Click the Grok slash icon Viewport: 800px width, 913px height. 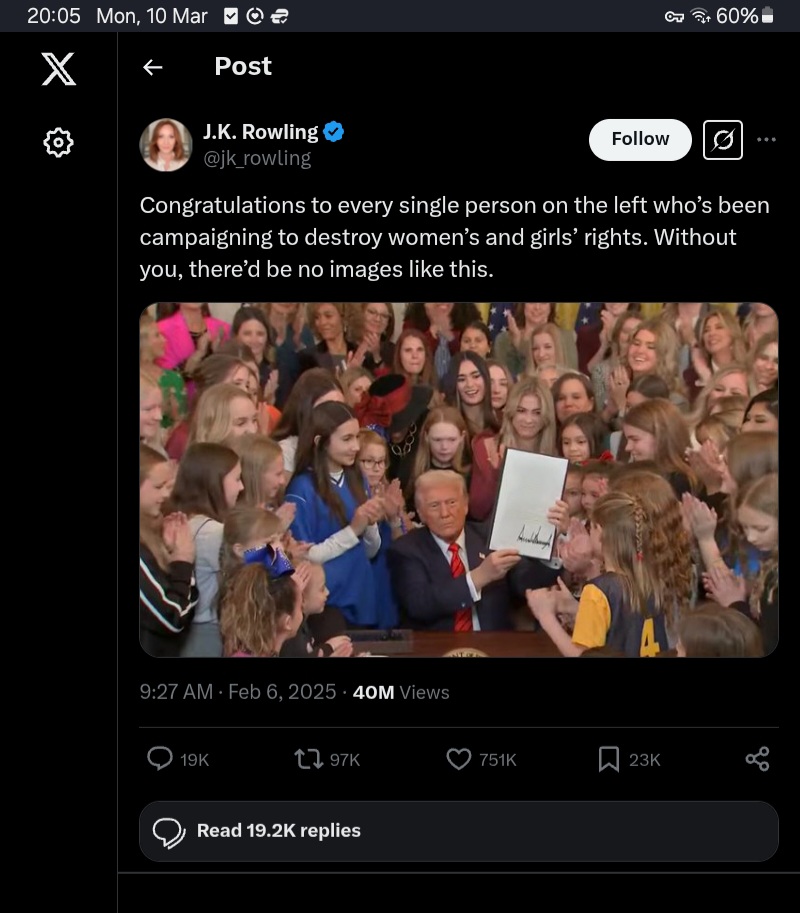click(x=723, y=140)
